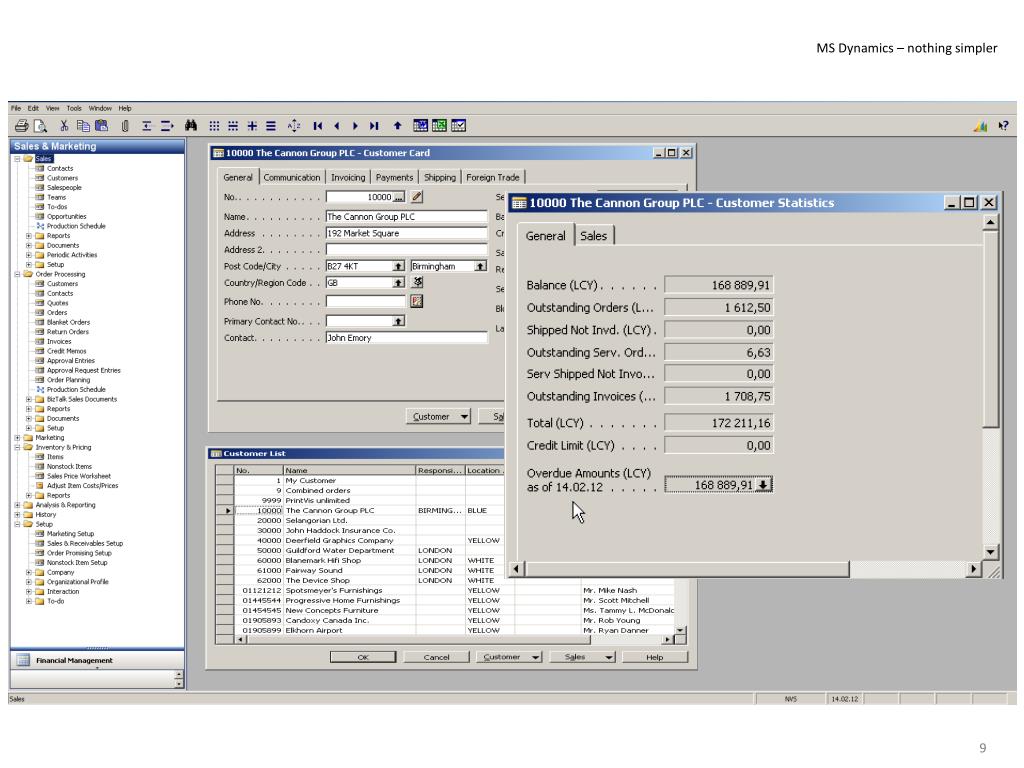
Task: Jump to the last record
Action: (374, 126)
